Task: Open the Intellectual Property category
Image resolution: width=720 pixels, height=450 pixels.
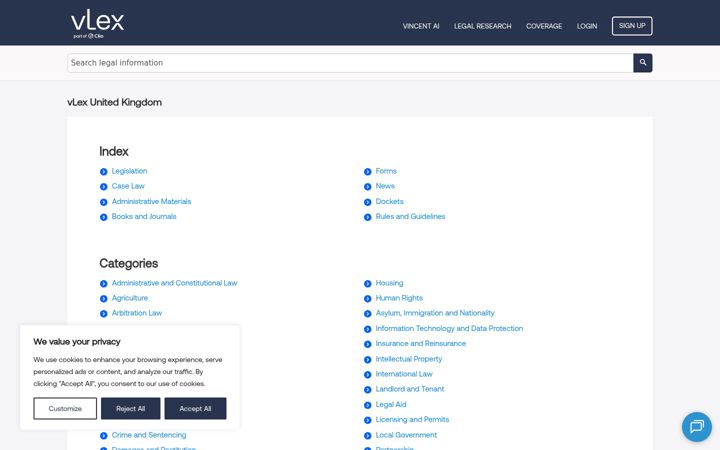Action: pyautogui.click(x=409, y=359)
